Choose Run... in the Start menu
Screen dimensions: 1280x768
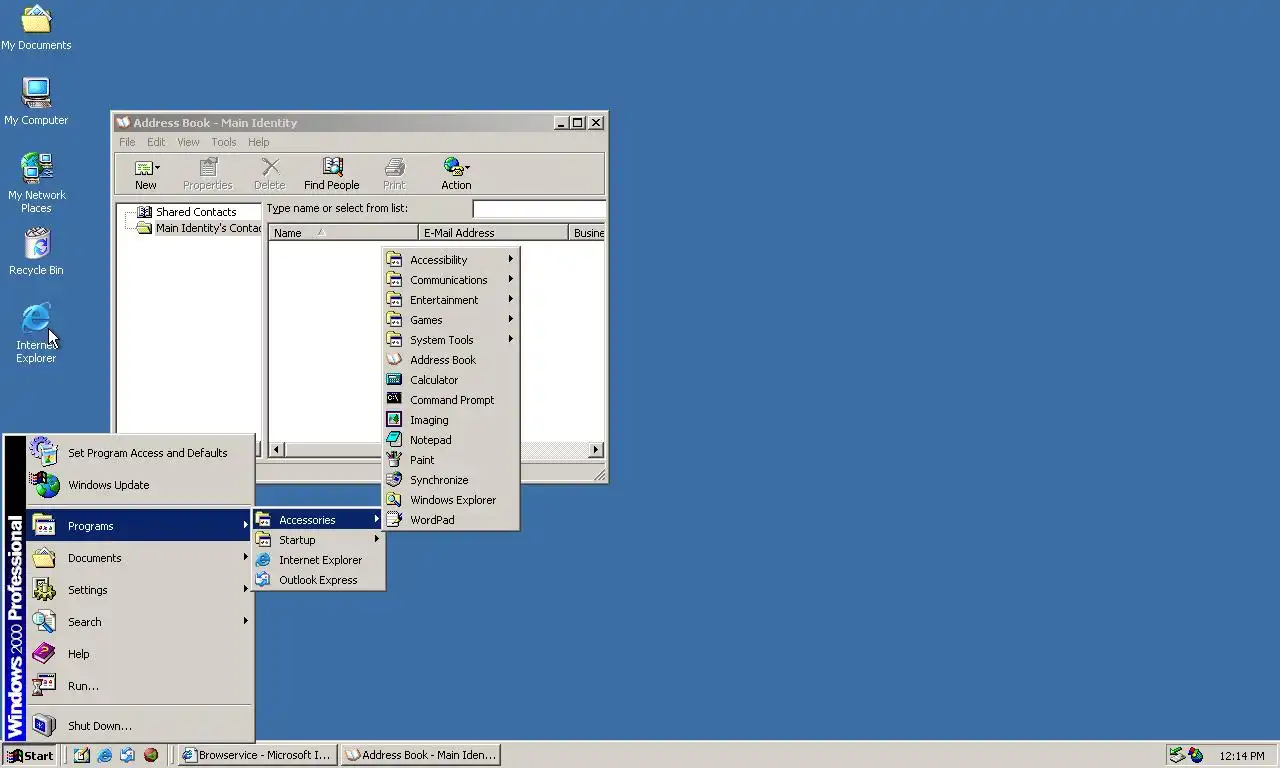140,686
